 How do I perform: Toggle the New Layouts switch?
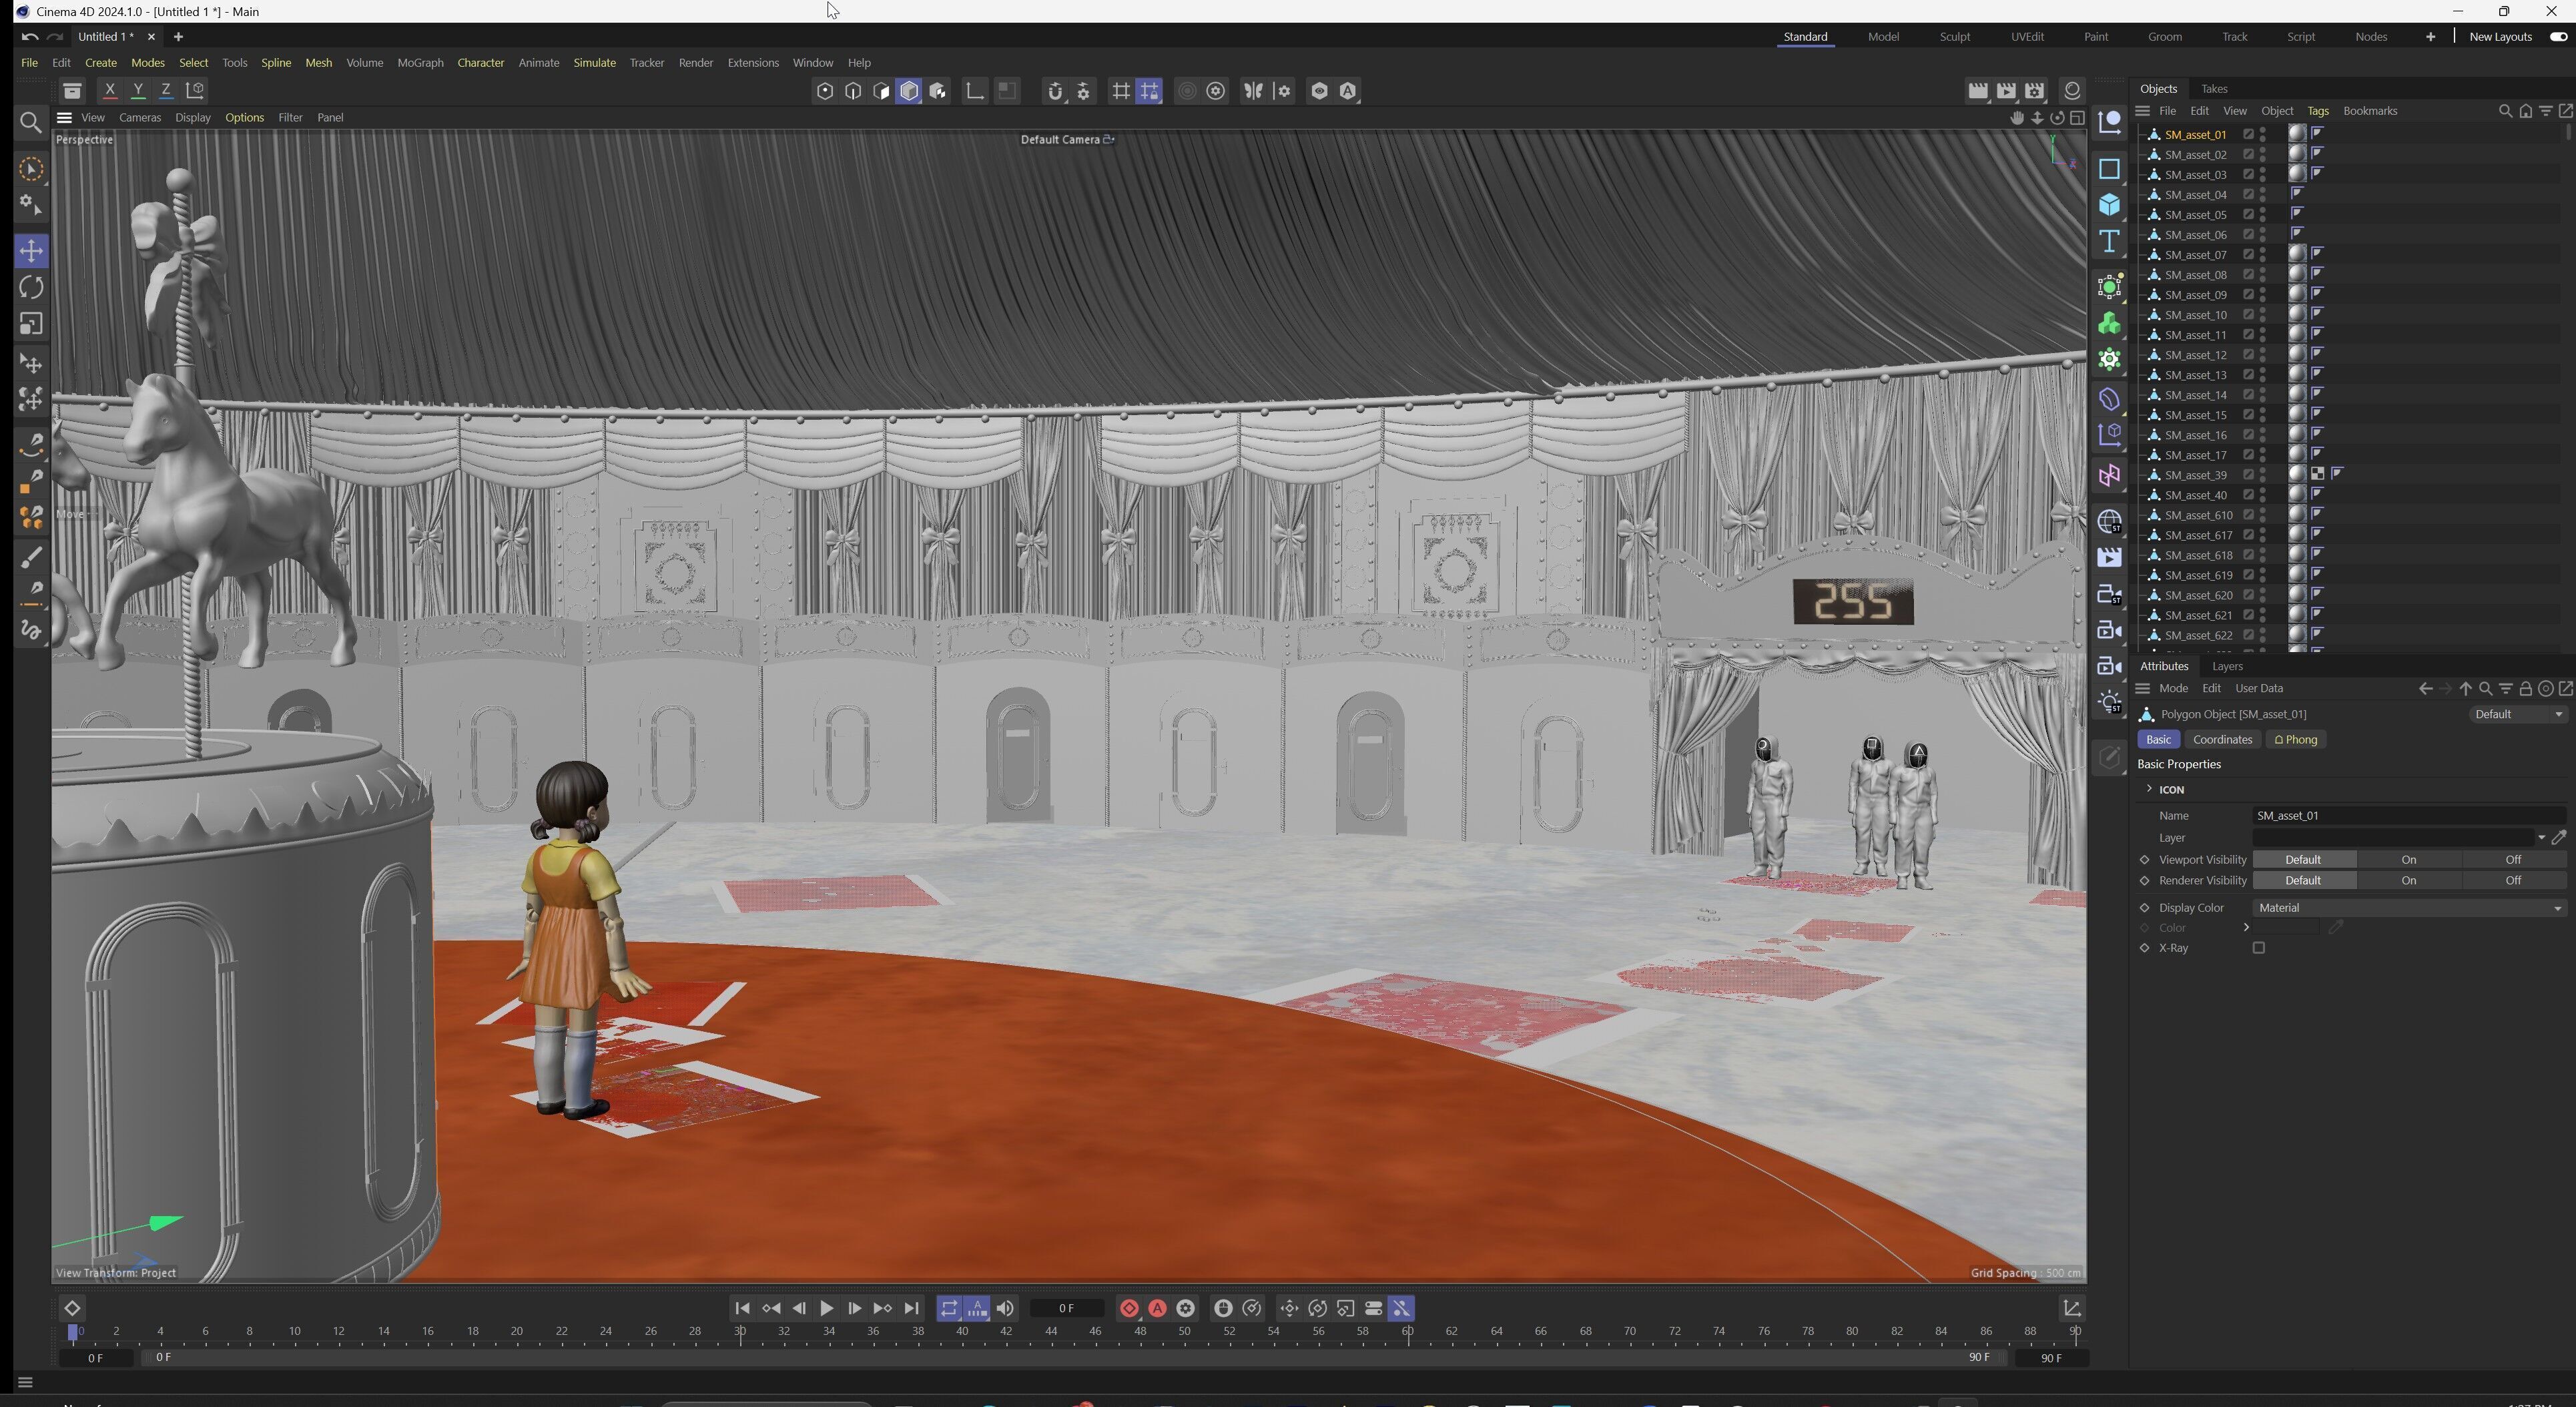coord(2557,37)
